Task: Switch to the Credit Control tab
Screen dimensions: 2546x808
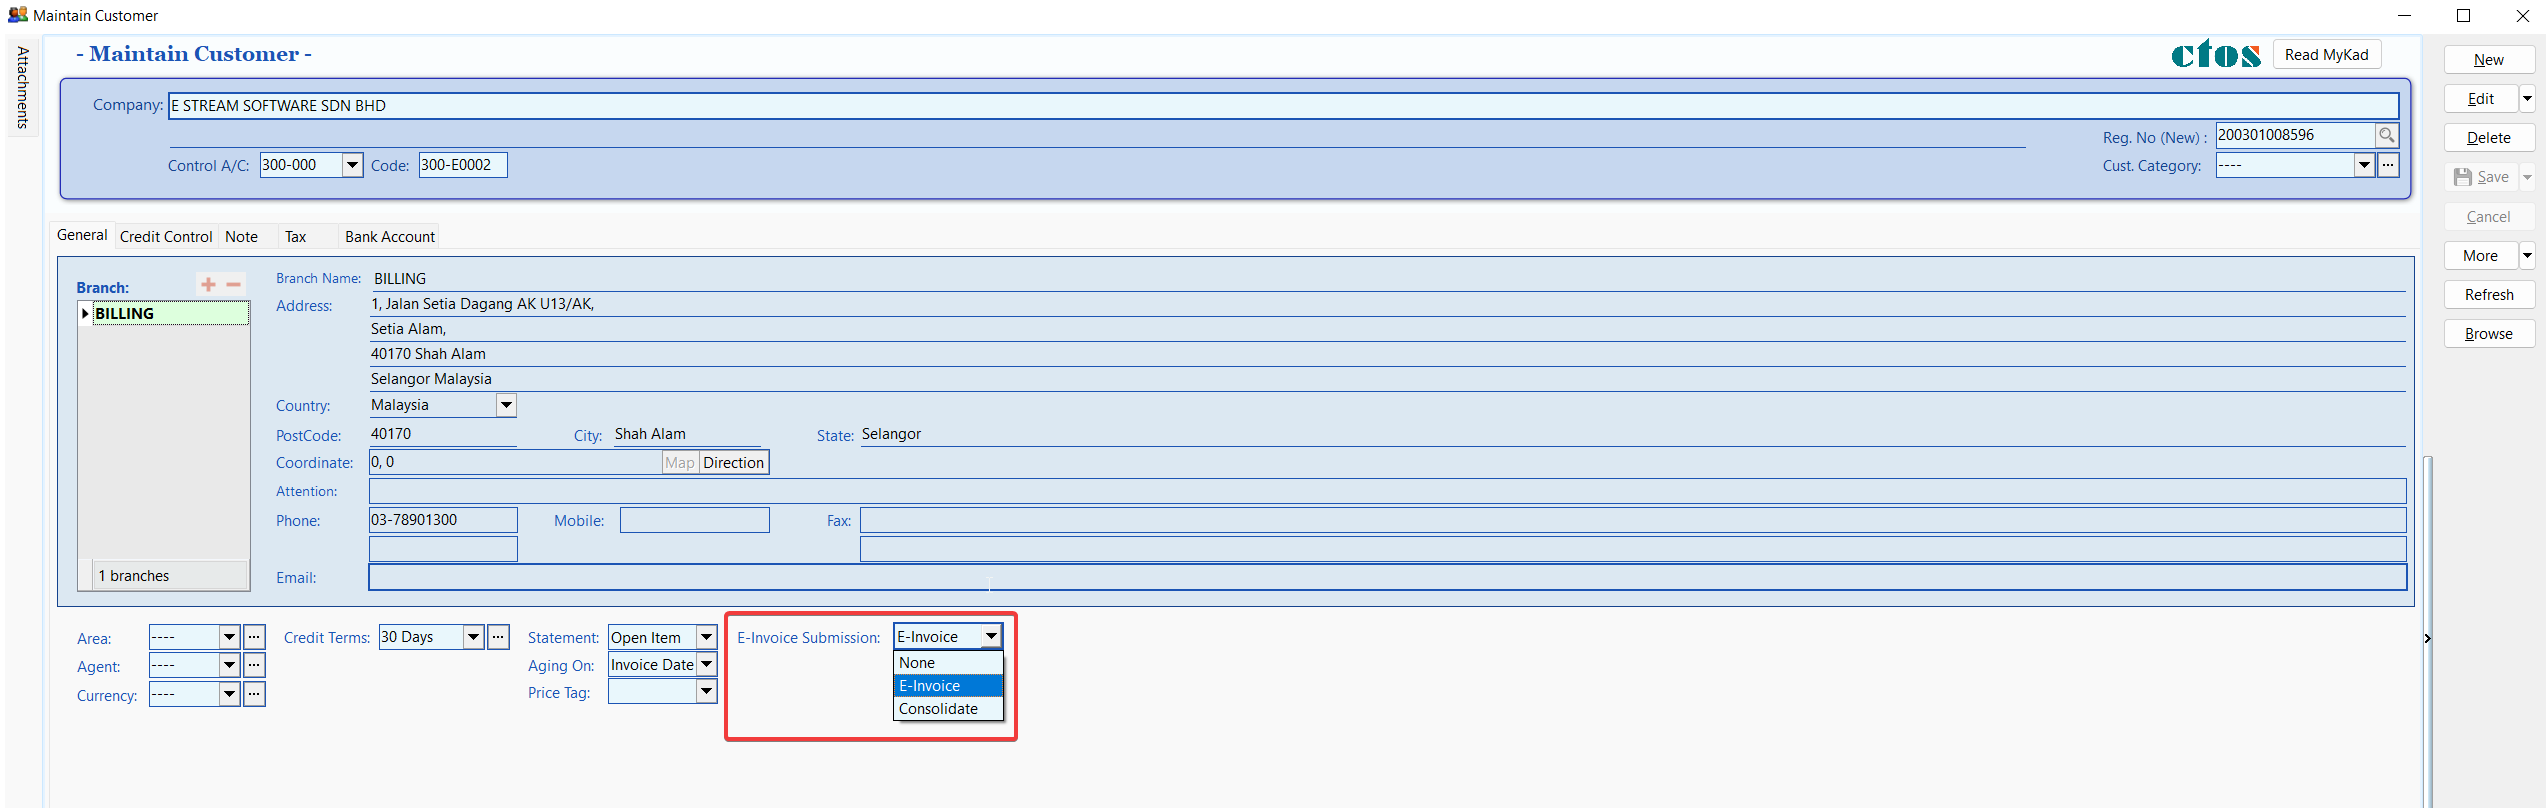Action: [x=166, y=237]
